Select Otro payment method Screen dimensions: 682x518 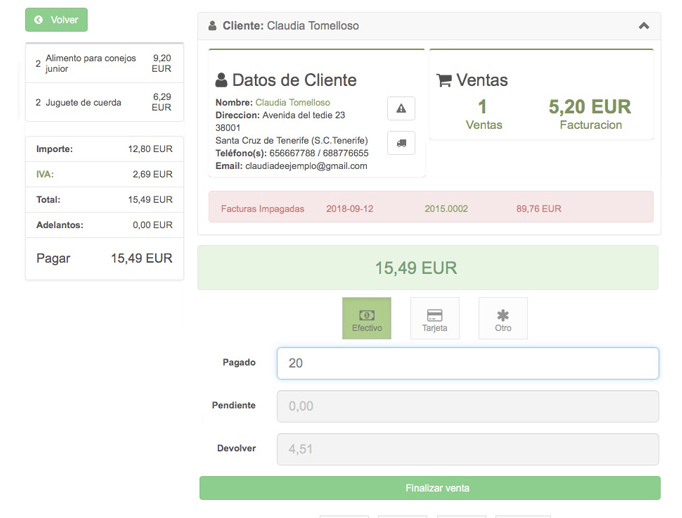502,318
